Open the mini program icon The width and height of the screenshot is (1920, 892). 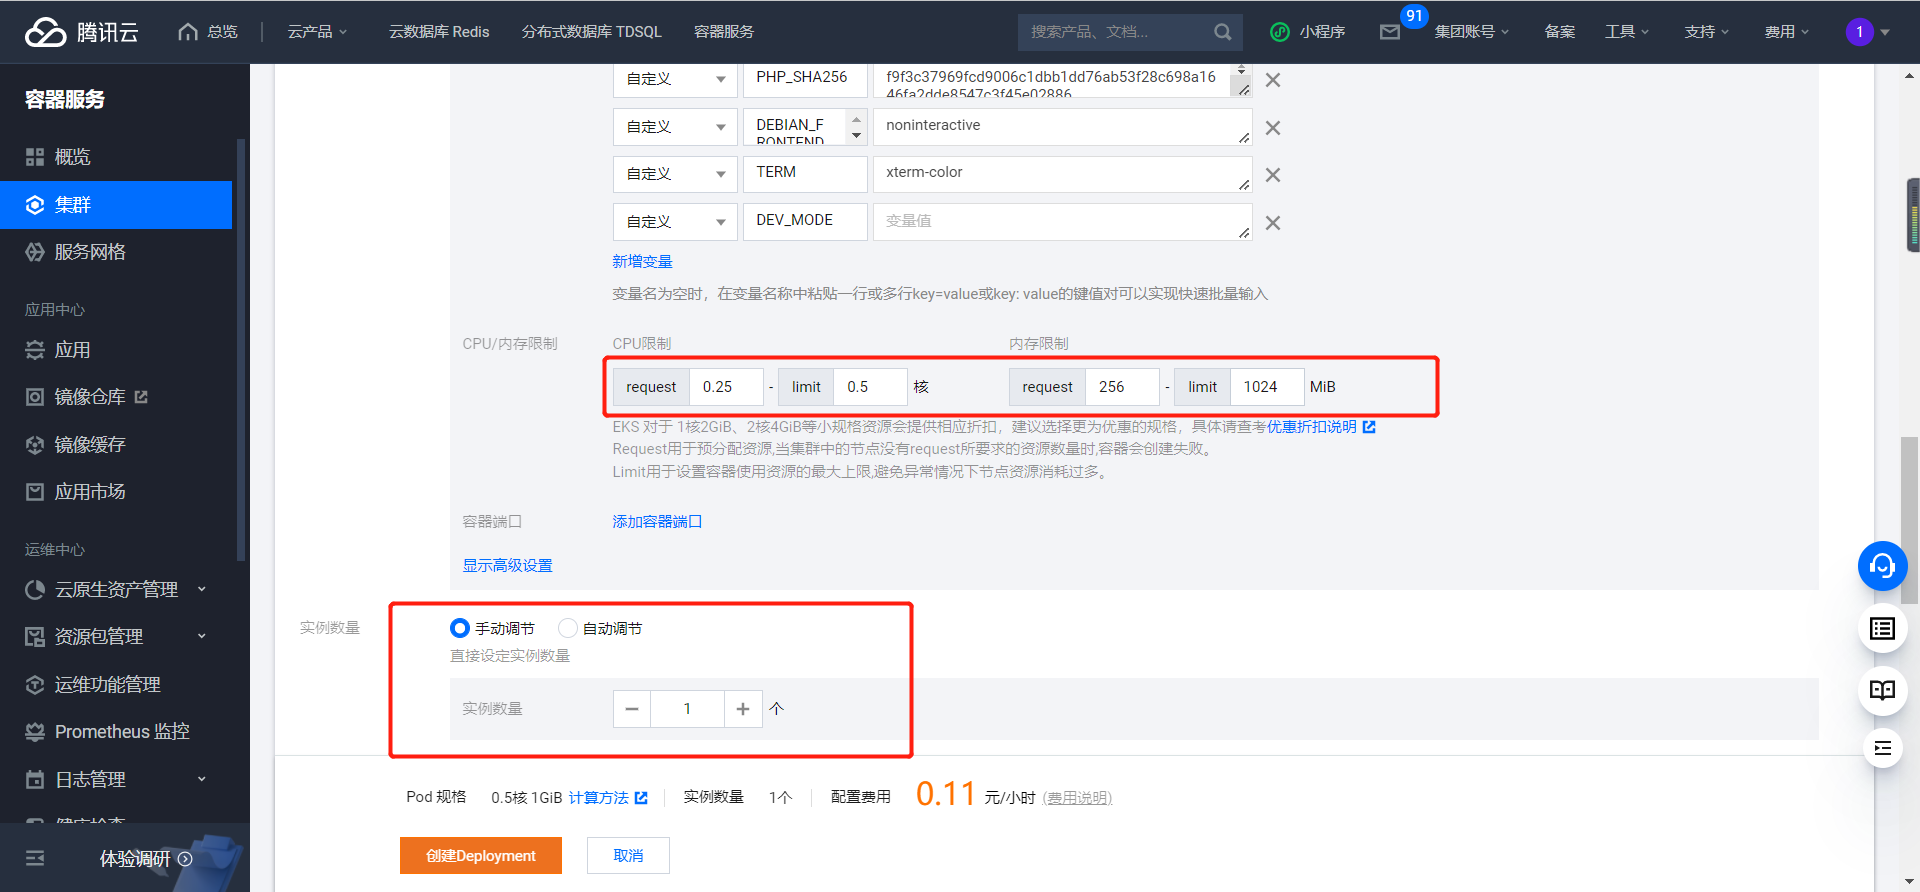[x=1279, y=32]
